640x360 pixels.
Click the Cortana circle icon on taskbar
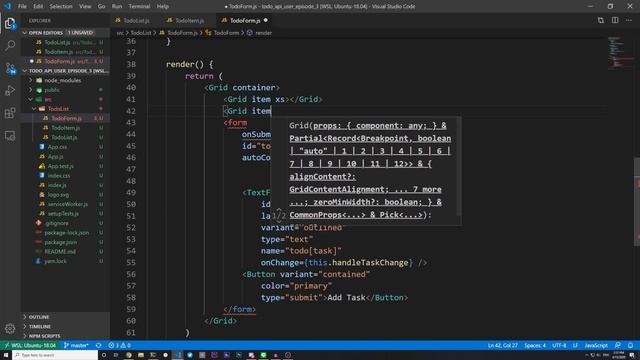tap(104, 355)
